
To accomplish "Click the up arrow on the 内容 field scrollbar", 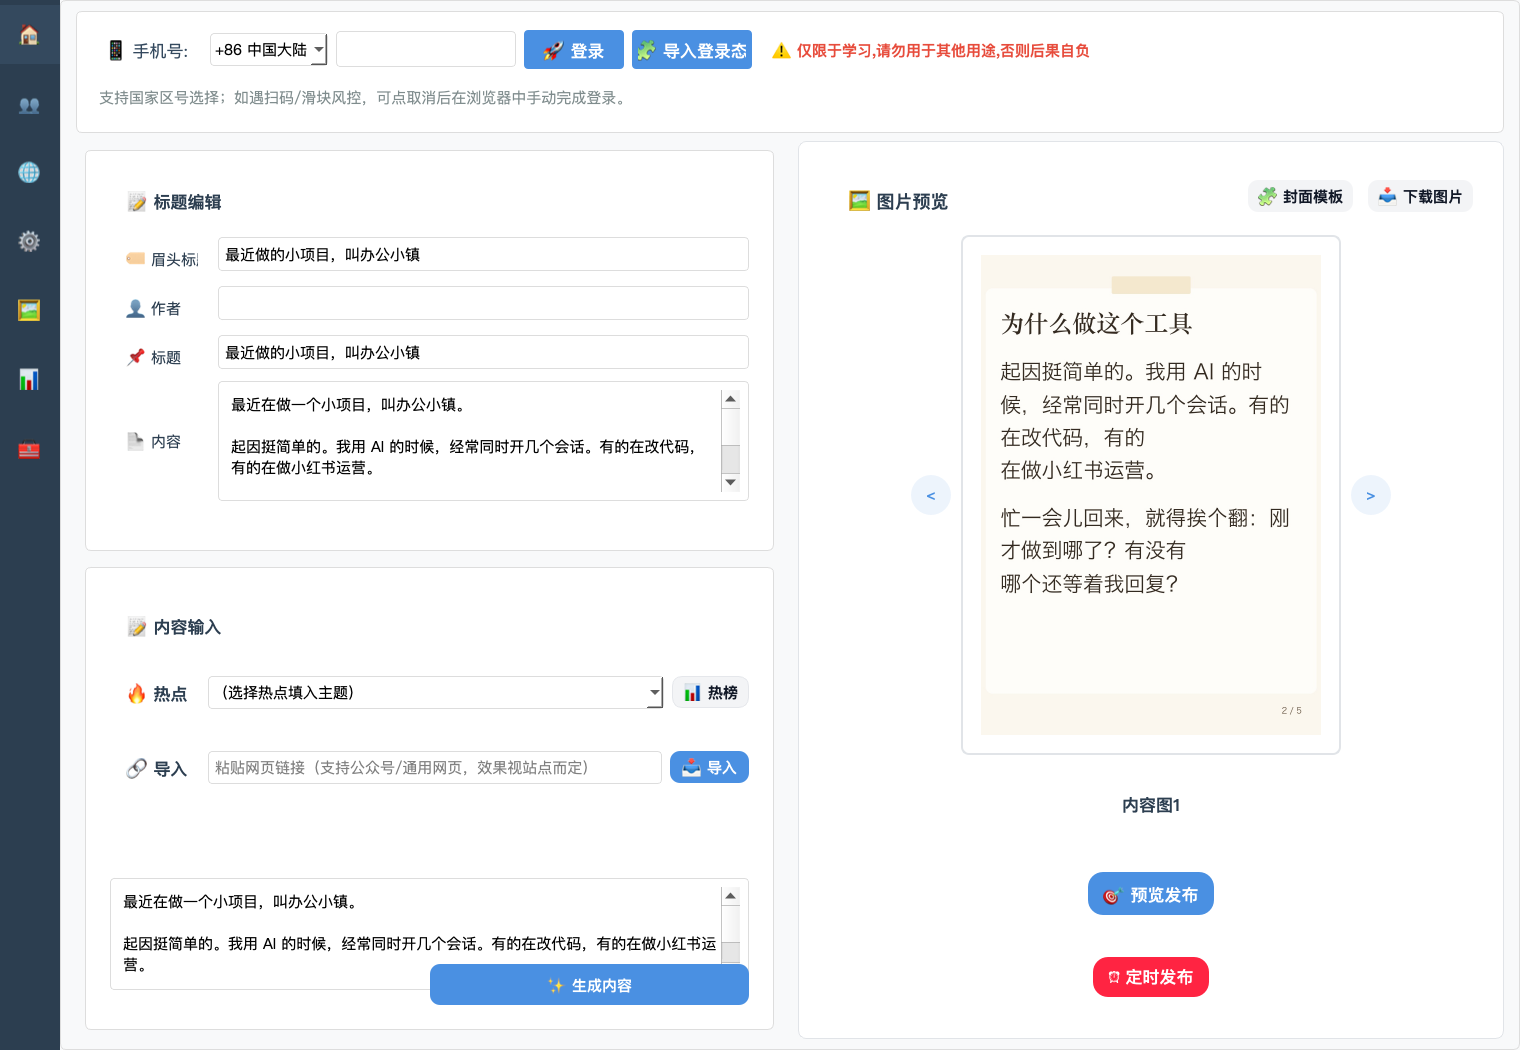I will 731,398.
